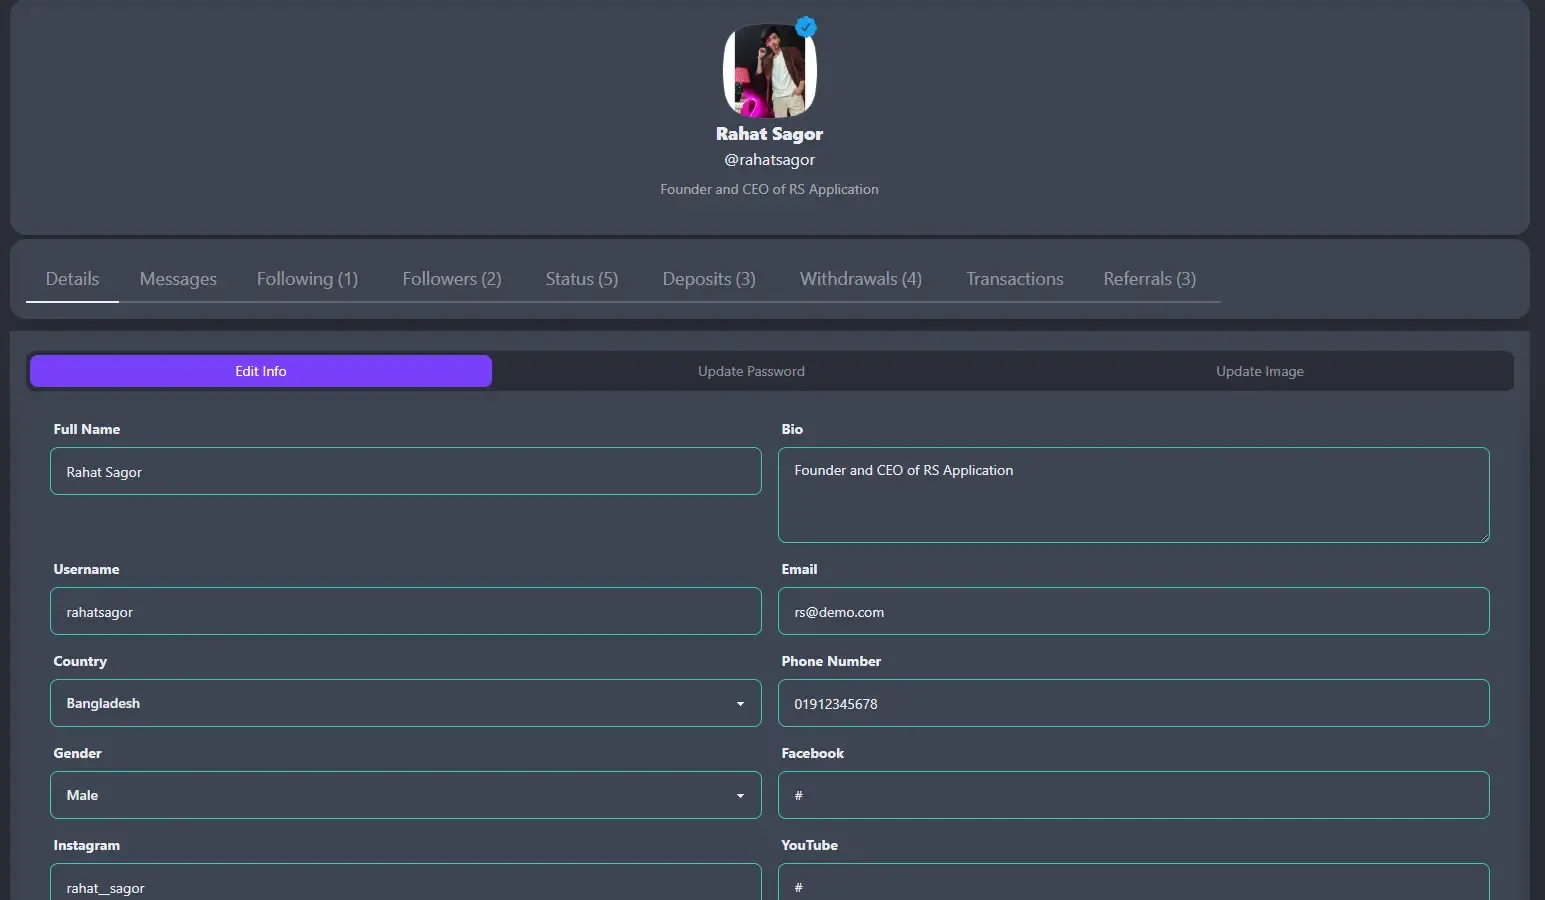Viewport: 1545px width, 900px height.
Task: View the Deposits (3) tab
Action: click(x=708, y=279)
